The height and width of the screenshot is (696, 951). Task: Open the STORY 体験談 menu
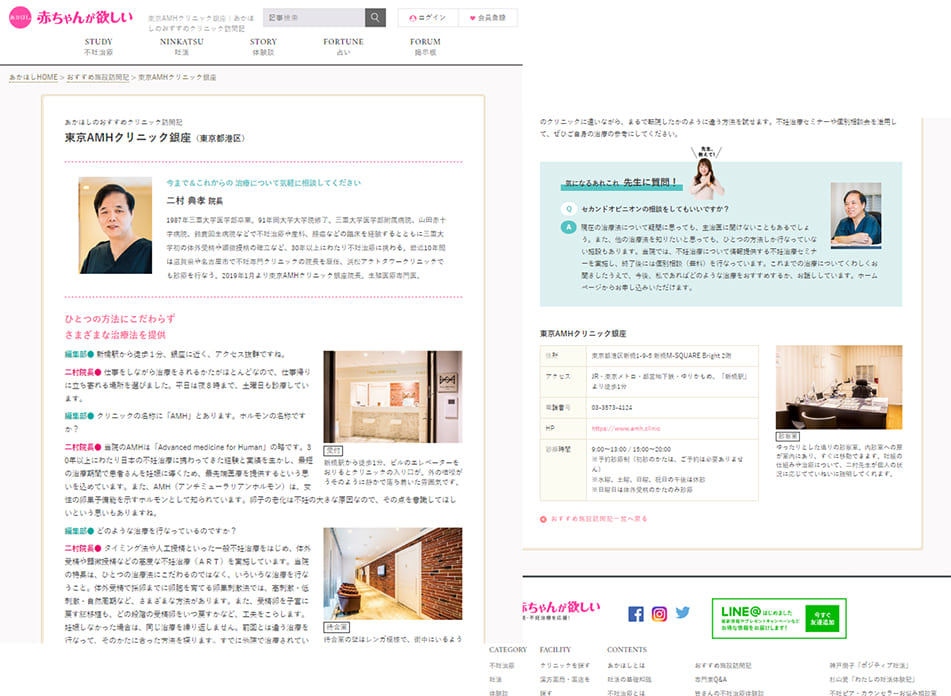[263, 47]
